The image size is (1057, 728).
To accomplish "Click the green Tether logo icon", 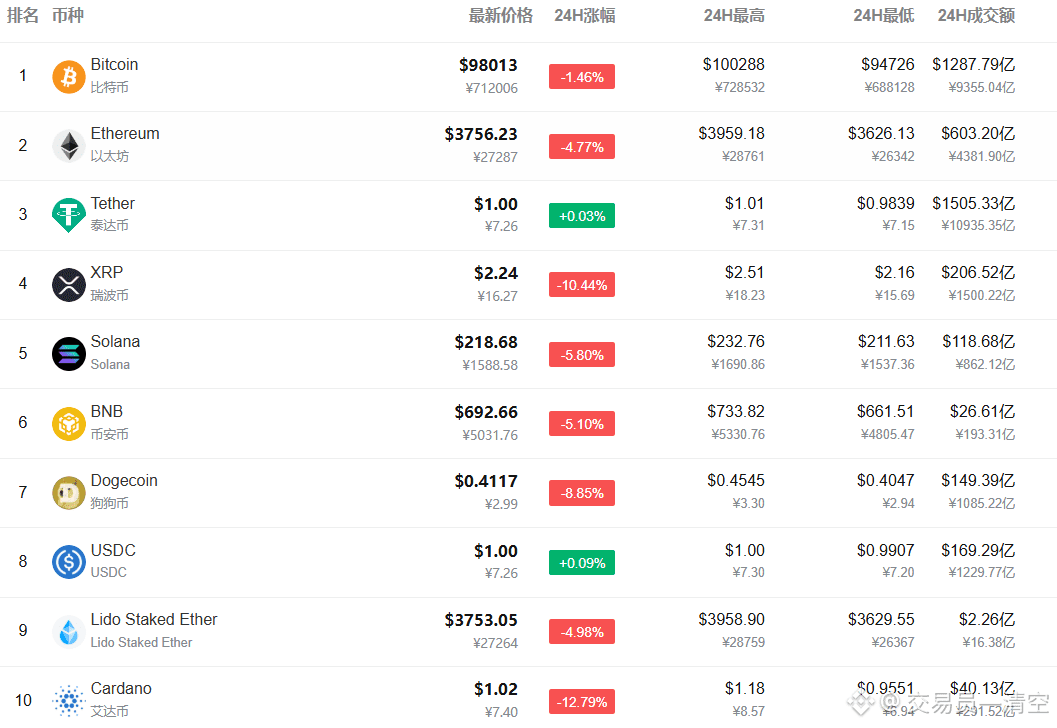I will (x=69, y=215).
